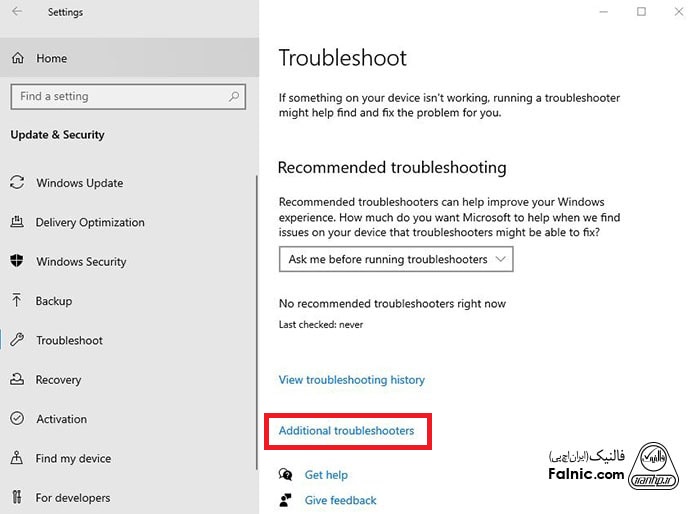The height and width of the screenshot is (514, 694).
Task: Click the Windows Security shield icon
Action: (x=17, y=261)
